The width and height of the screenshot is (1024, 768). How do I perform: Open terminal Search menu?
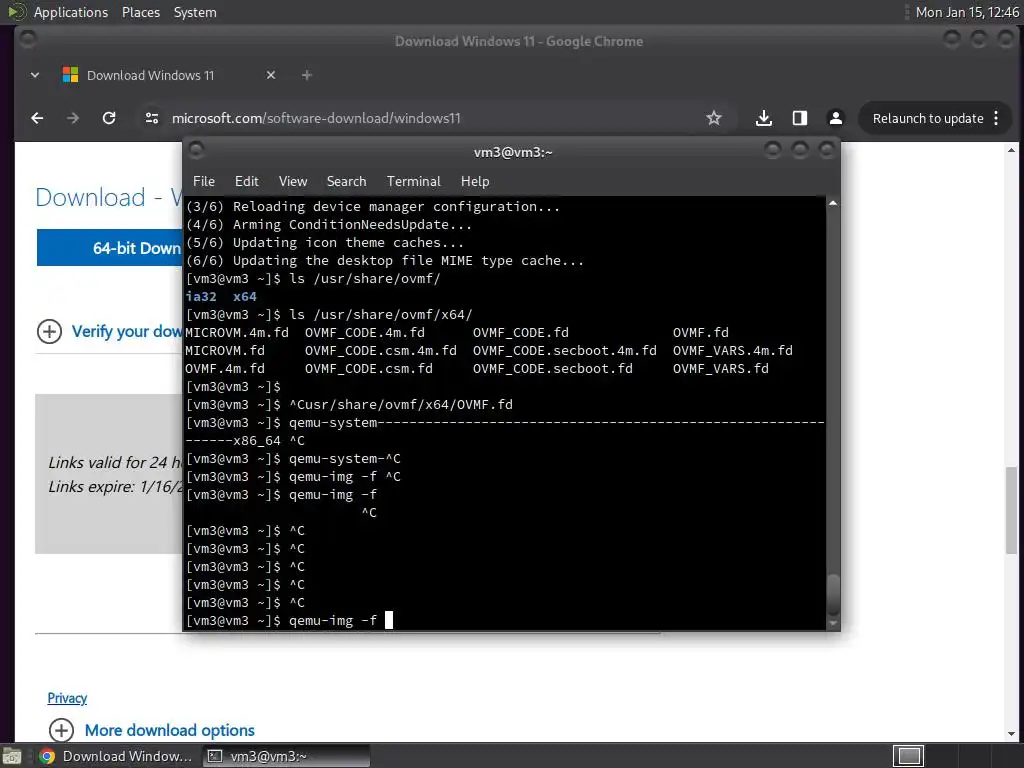tap(346, 182)
